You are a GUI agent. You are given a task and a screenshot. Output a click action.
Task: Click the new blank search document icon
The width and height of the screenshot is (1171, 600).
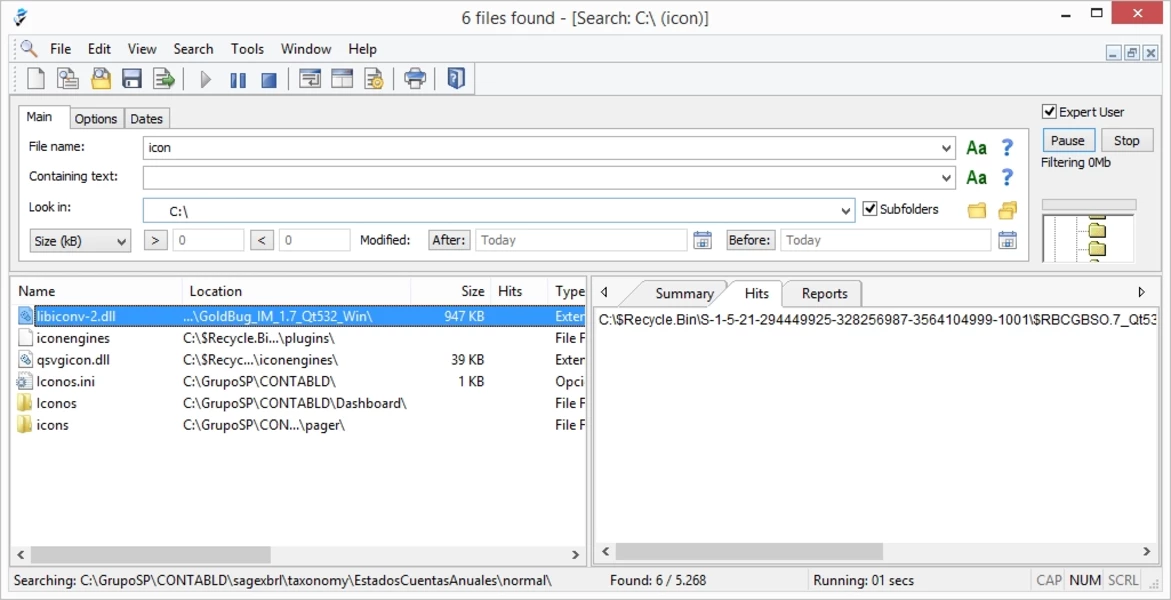click(x=36, y=79)
